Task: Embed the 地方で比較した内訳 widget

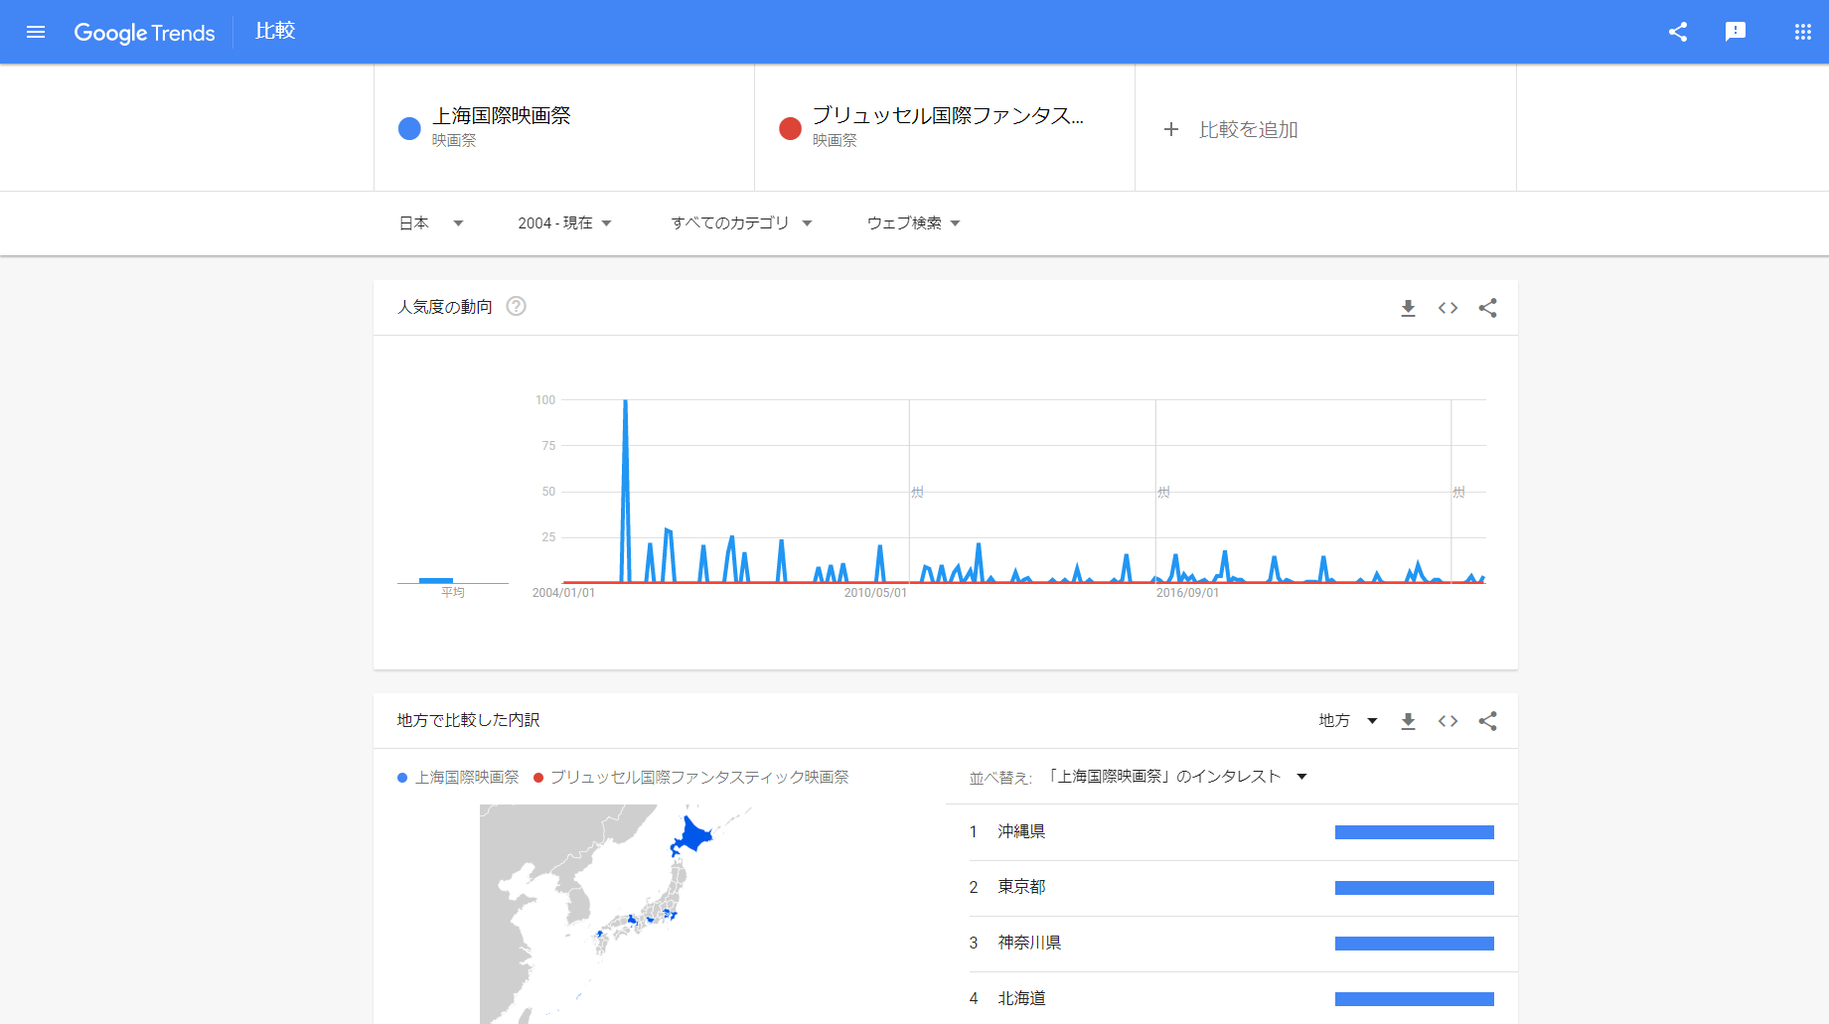Action: tap(1448, 721)
